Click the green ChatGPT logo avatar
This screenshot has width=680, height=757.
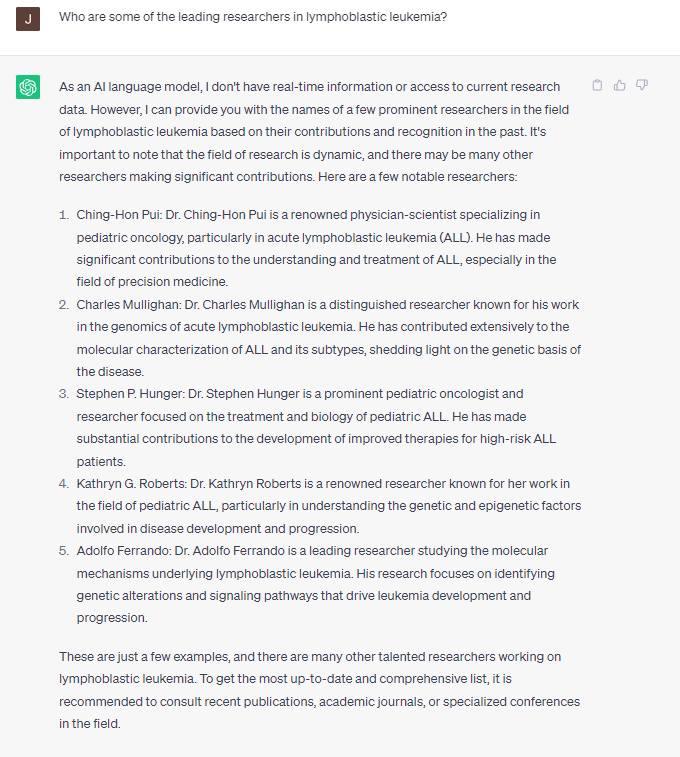[x=28, y=88]
